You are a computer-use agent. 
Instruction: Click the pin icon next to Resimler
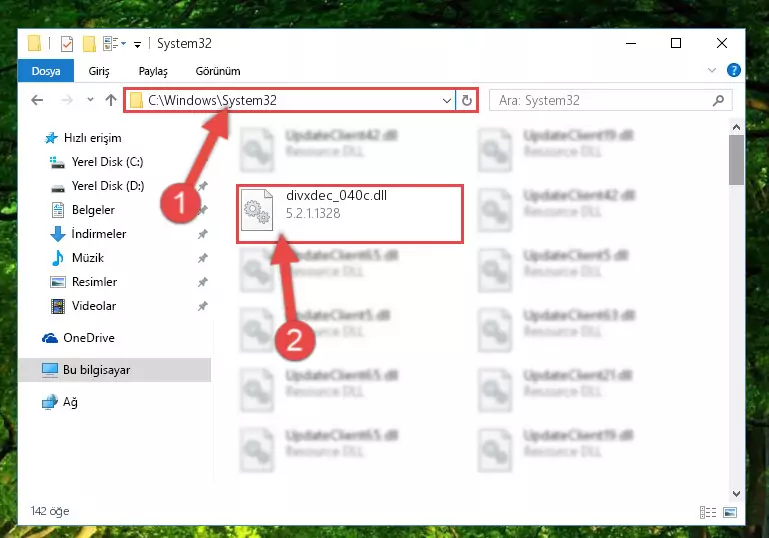(203, 282)
